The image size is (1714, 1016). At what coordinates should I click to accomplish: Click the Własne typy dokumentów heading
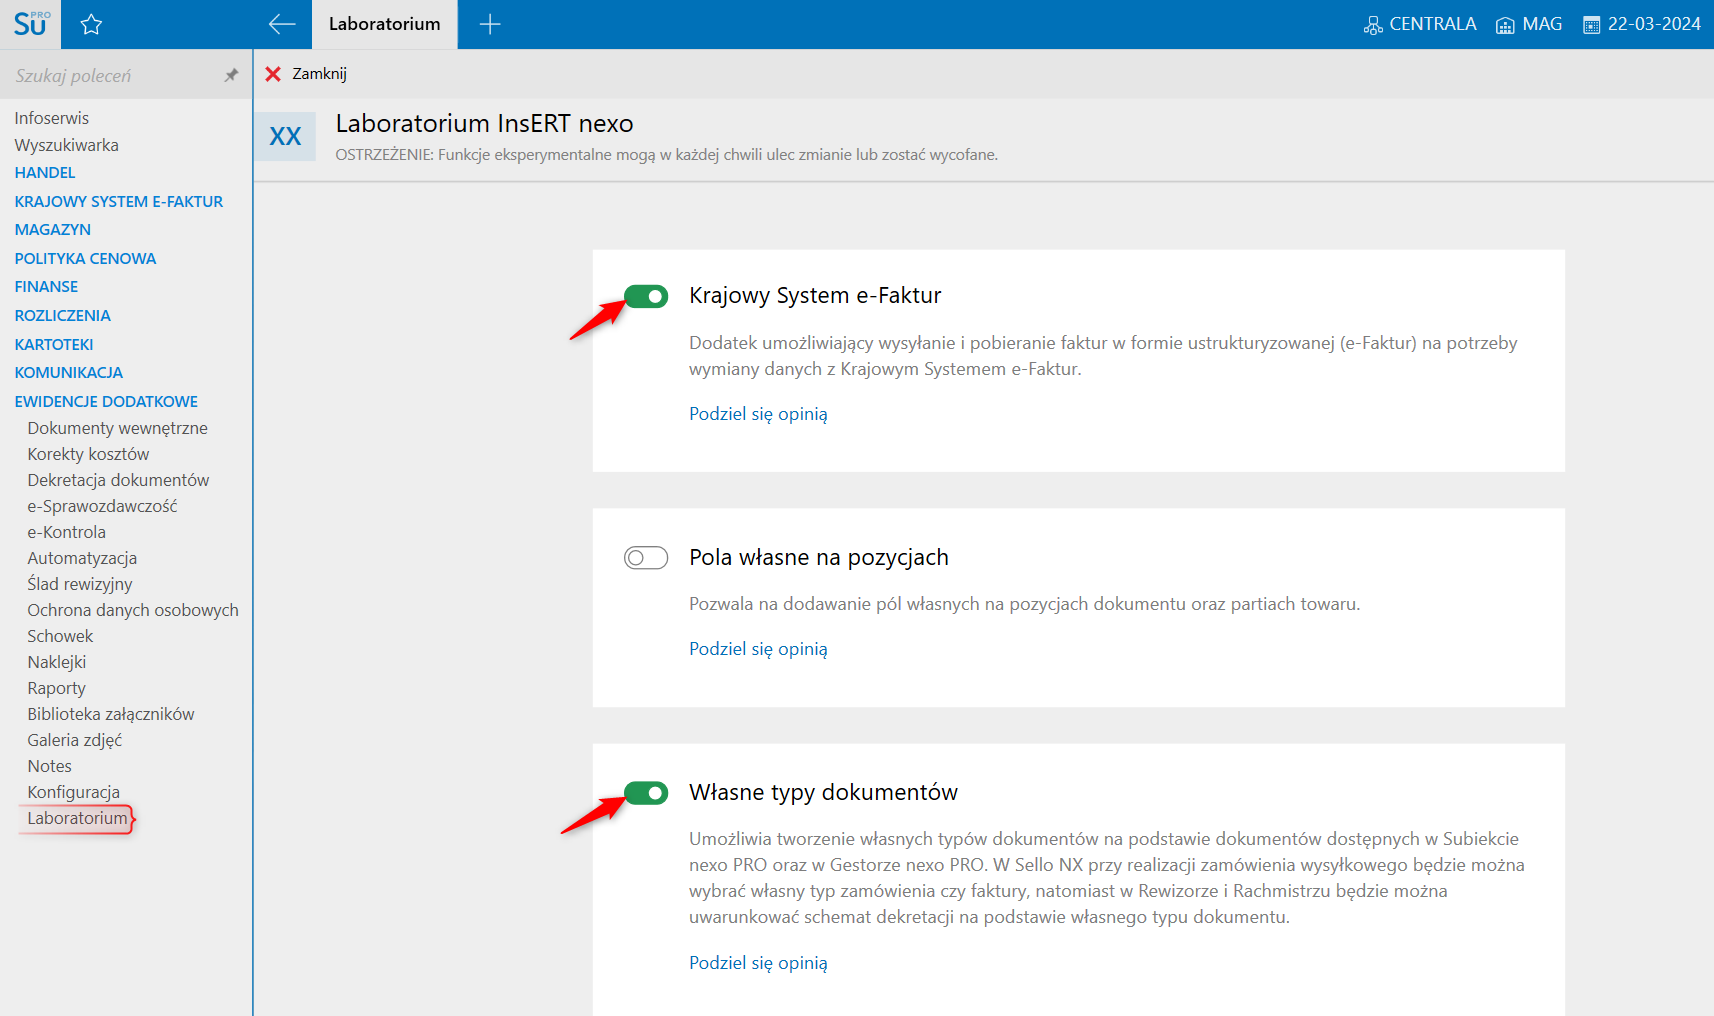click(823, 793)
